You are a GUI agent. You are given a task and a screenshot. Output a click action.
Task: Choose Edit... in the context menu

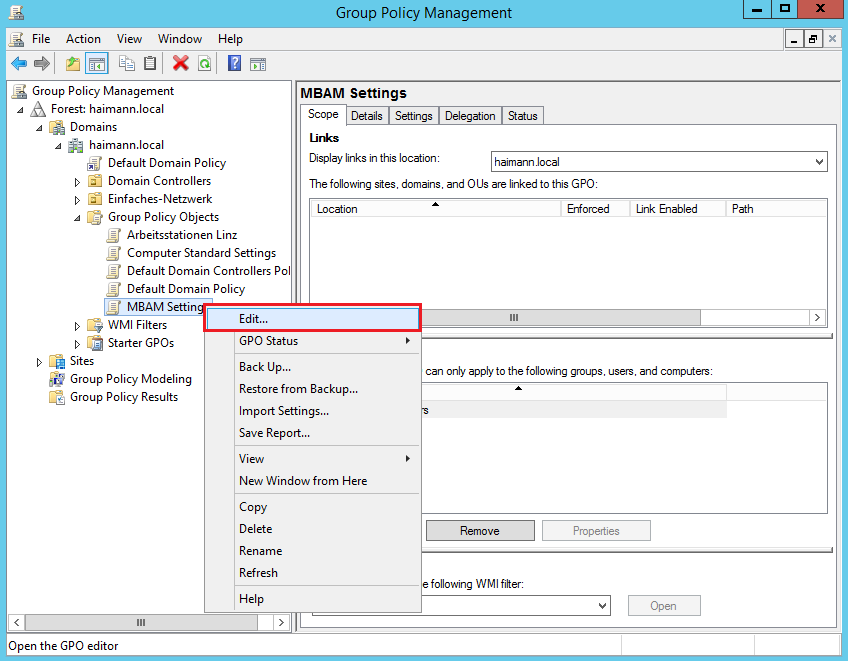pyautogui.click(x=312, y=319)
